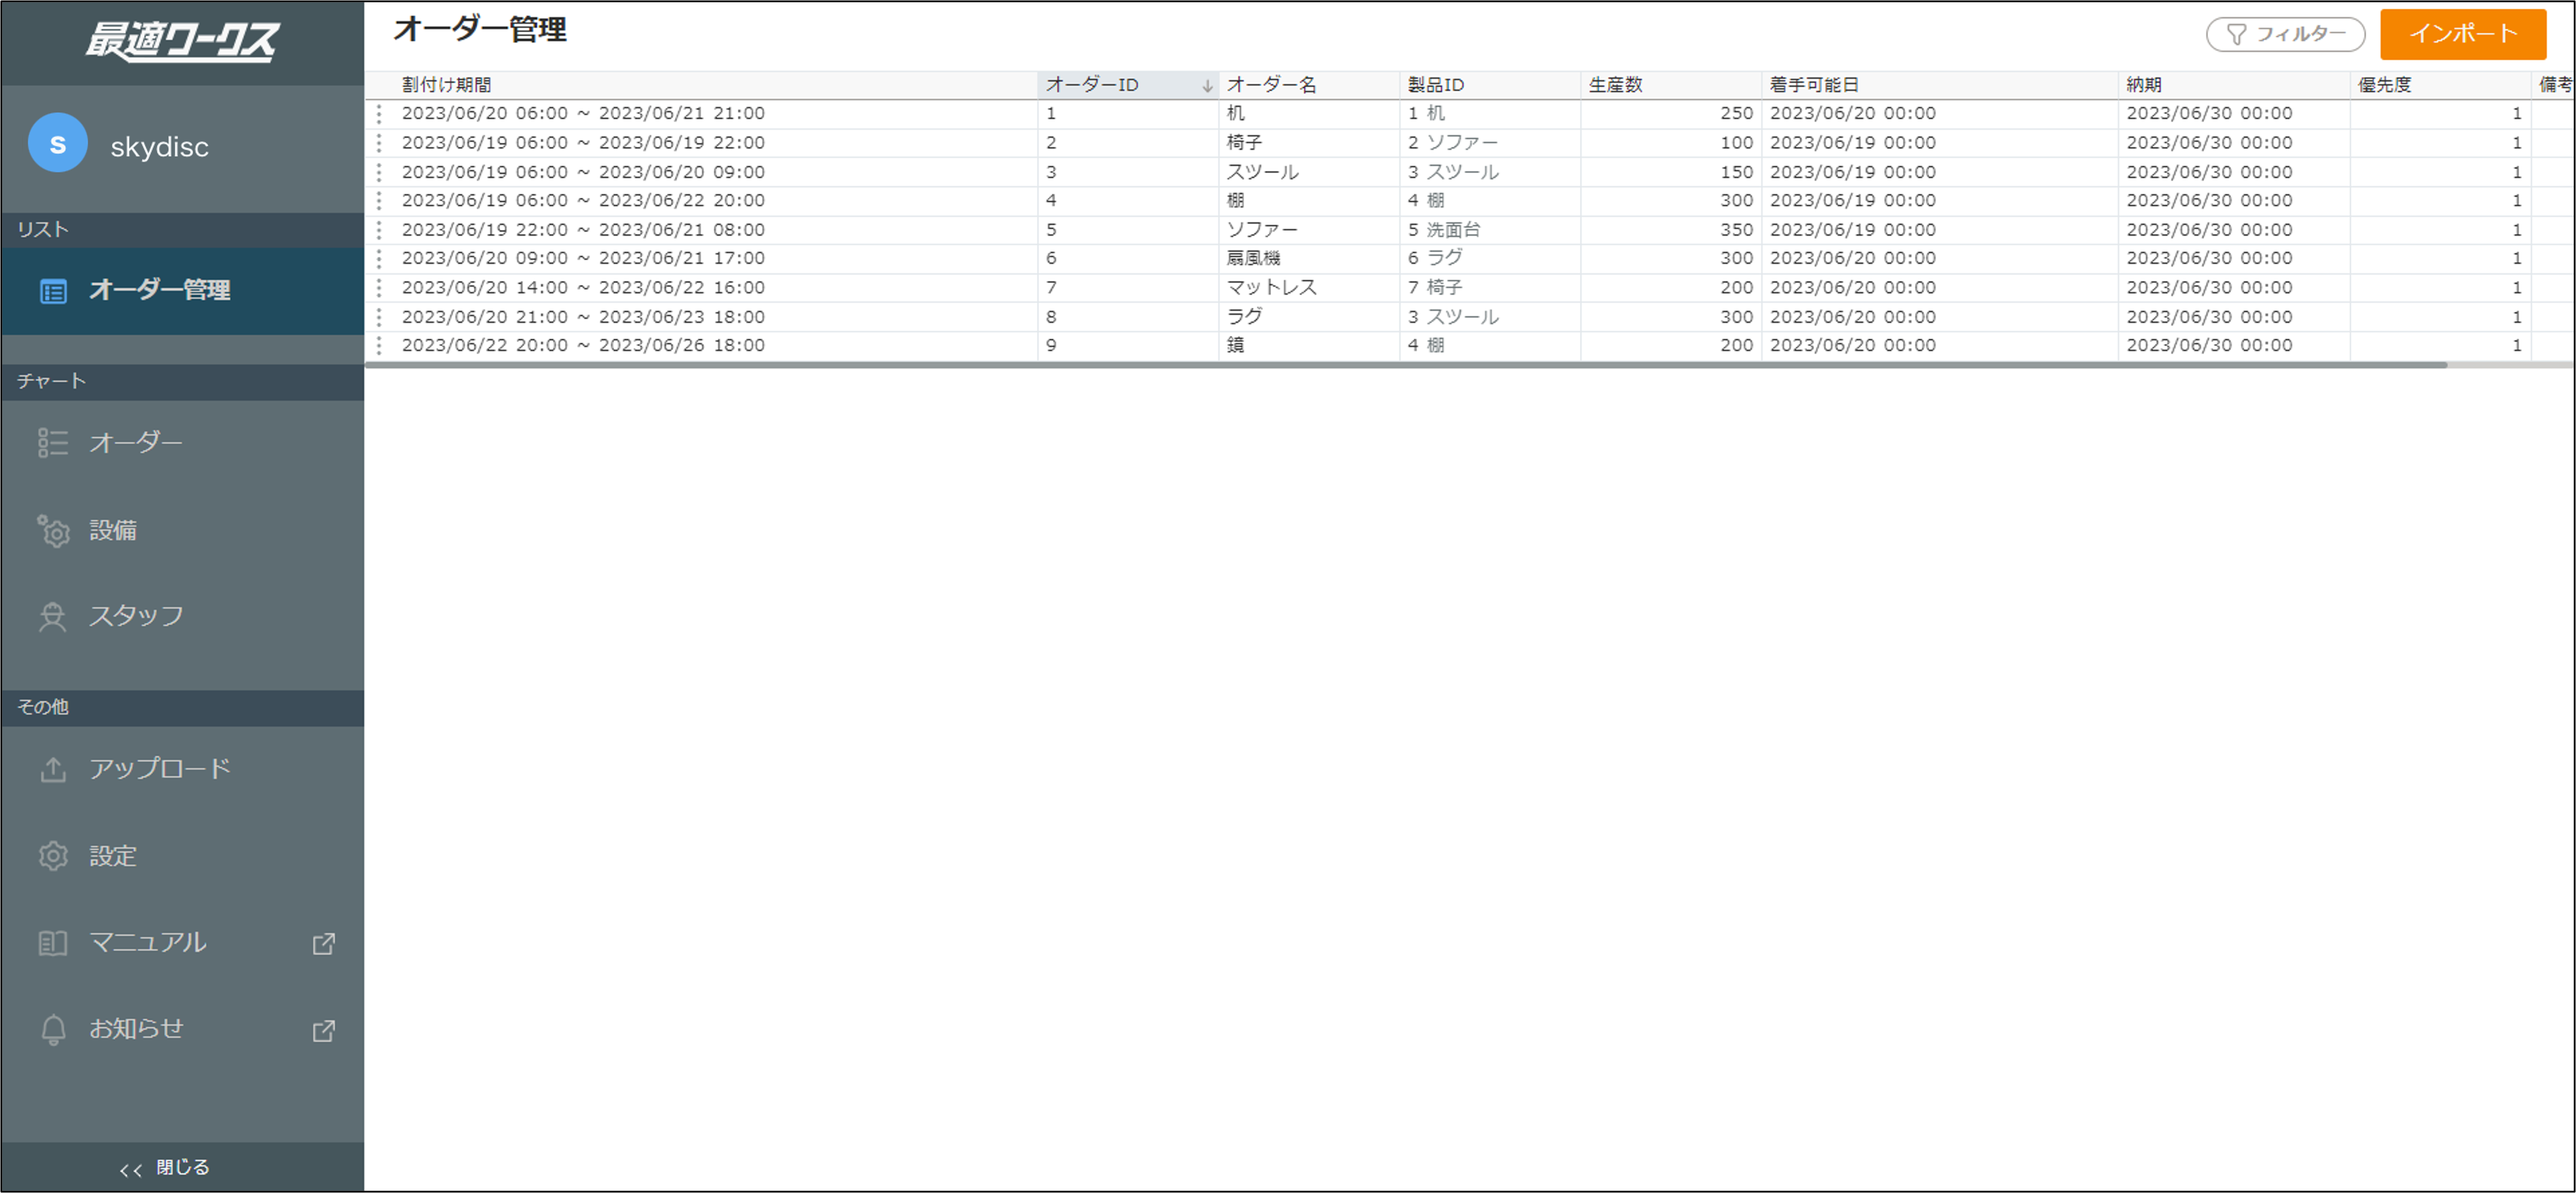Select product cell 2 ソファー

(1490, 143)
